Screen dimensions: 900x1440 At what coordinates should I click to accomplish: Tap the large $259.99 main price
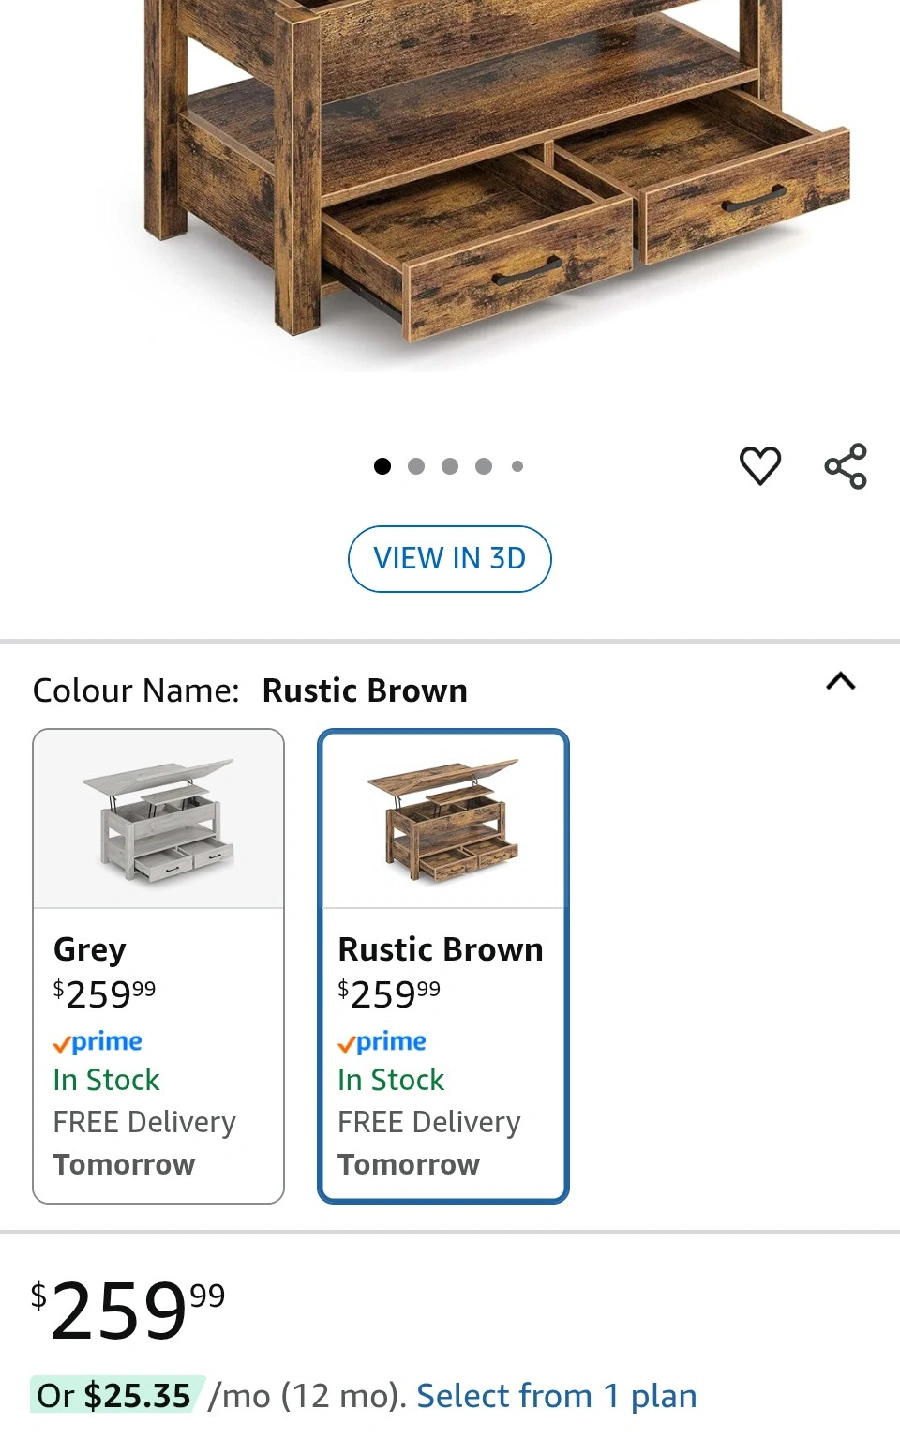pyautogui.click(x=128, y=1310)
